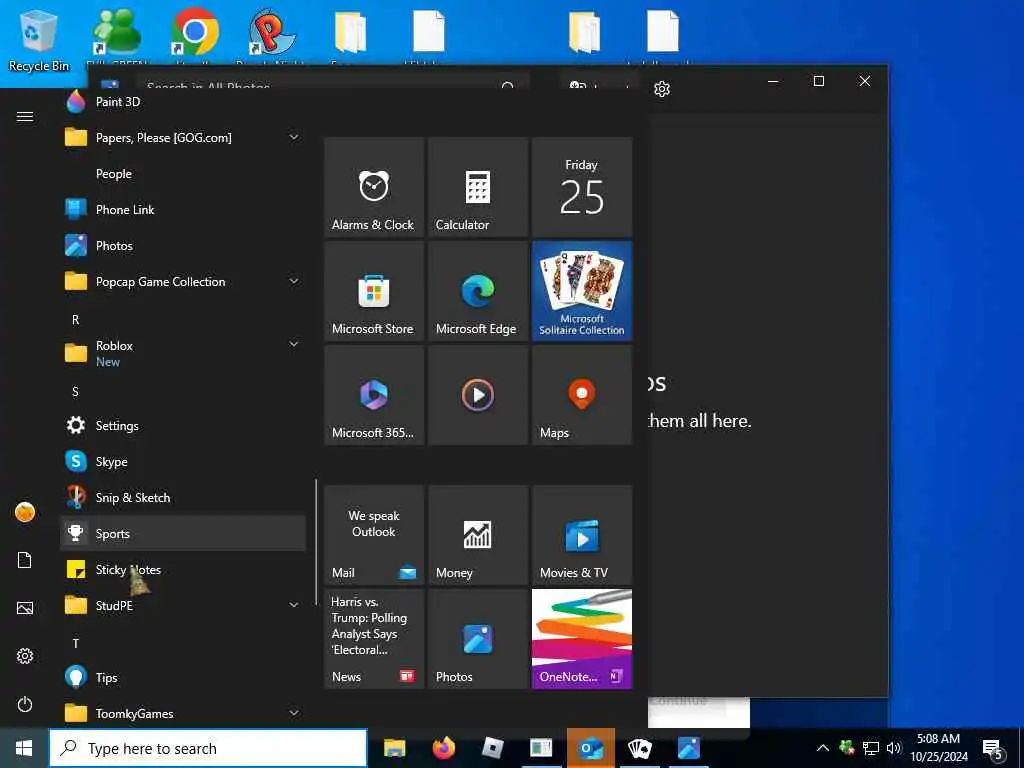Open the Mail tile
This screenshot has width=1024, height=768.
coord(374,535)
